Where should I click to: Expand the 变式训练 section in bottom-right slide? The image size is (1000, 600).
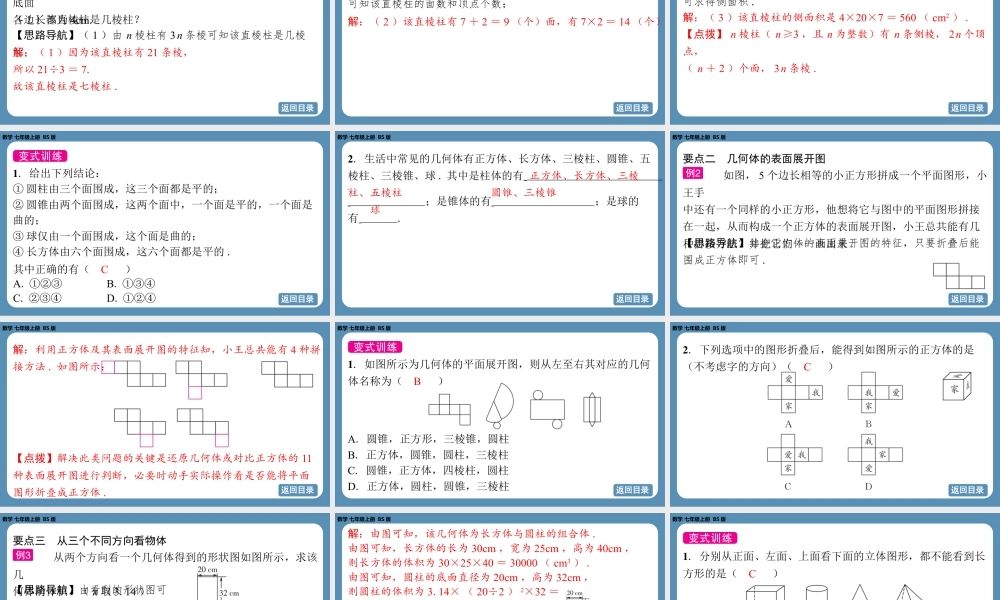(712, 537)
